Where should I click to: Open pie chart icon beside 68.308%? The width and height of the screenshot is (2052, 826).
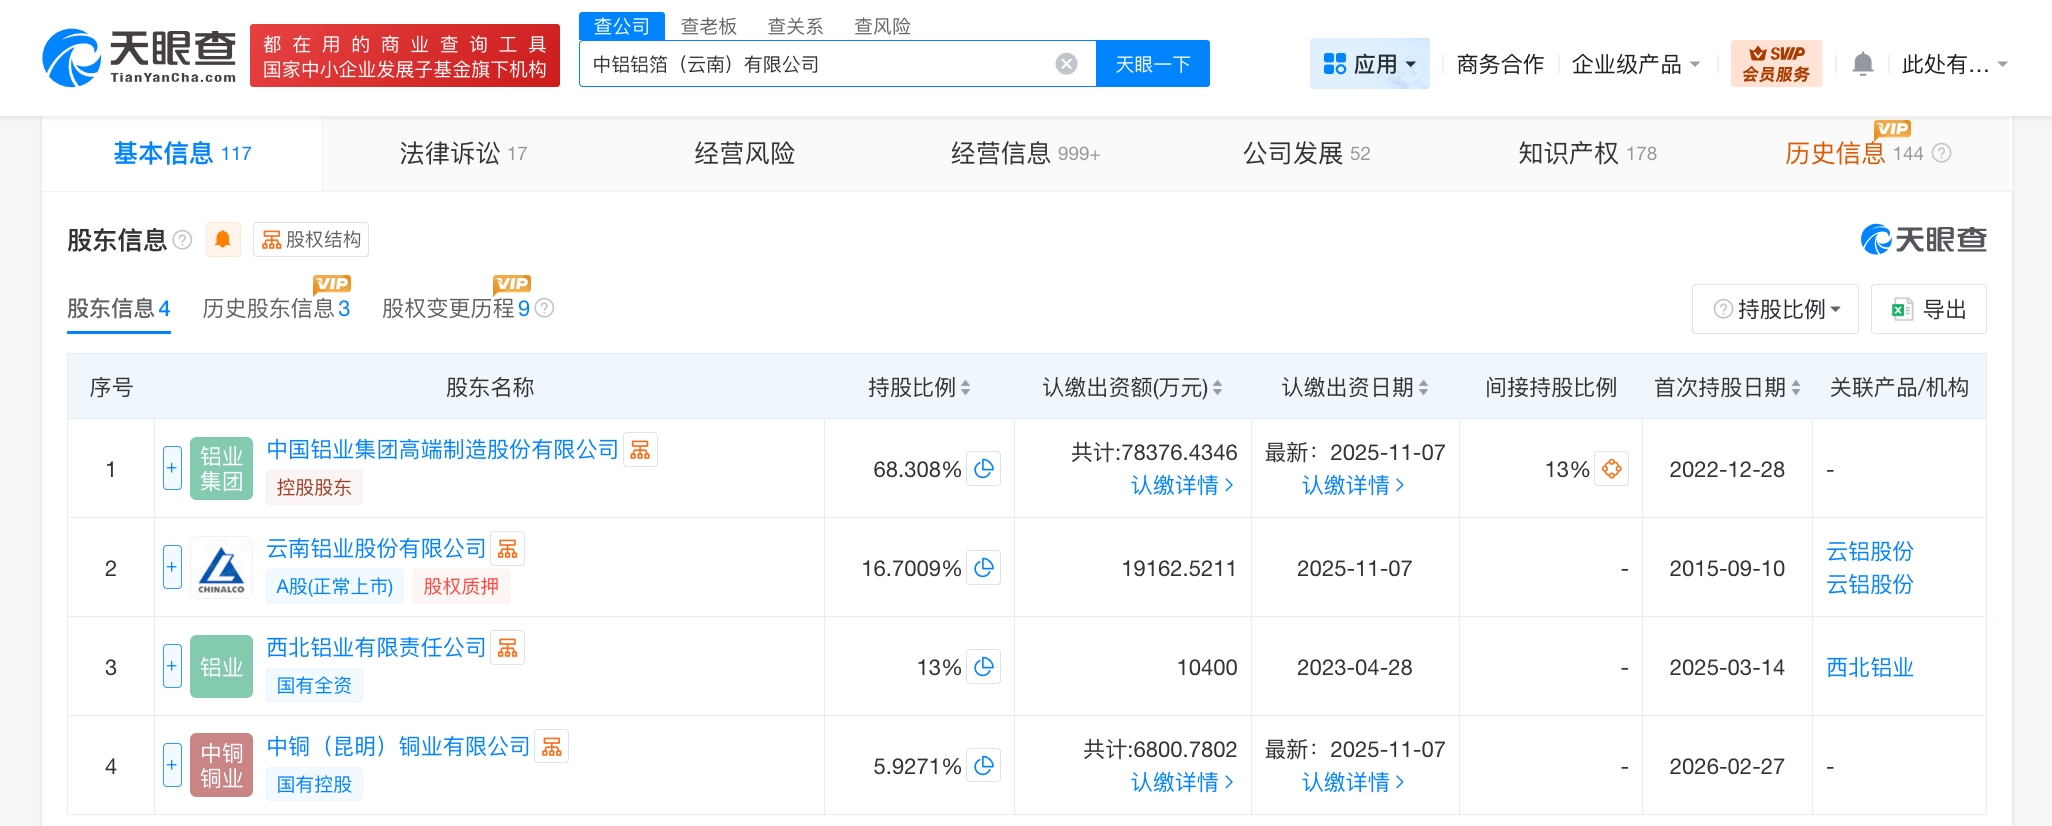coord(984,469)
